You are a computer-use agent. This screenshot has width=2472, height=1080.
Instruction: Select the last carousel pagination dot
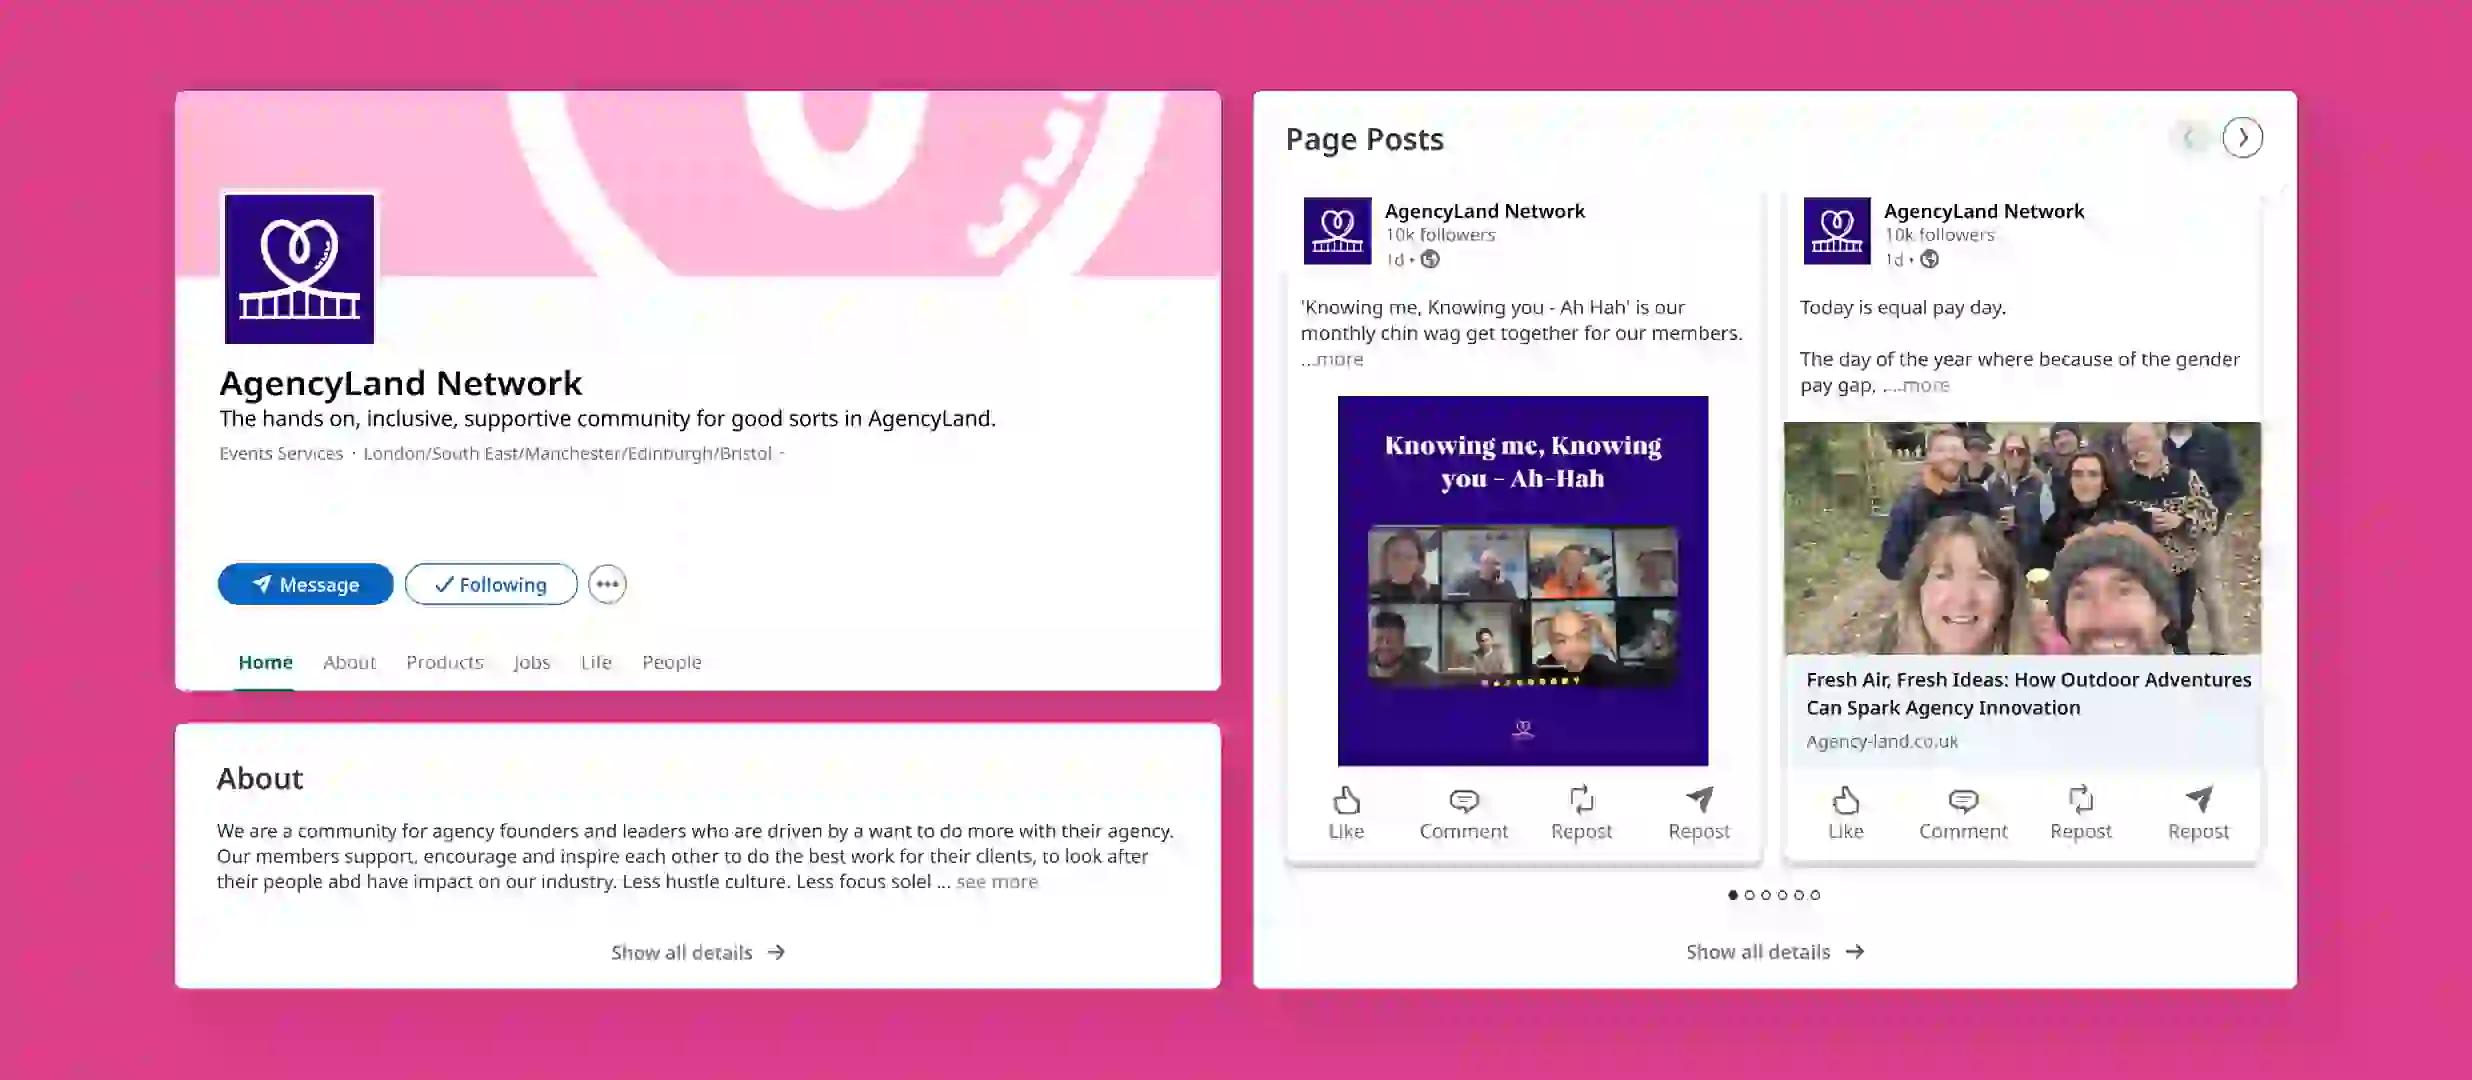1815,895
